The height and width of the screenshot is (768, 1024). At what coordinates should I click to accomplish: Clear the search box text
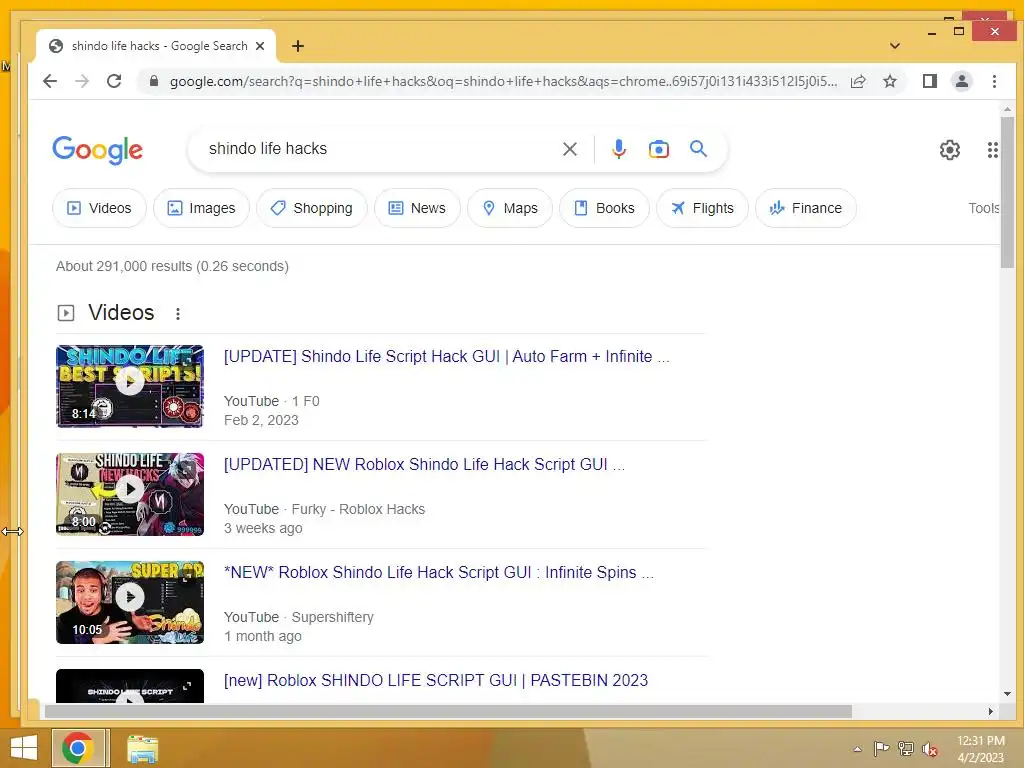[x=569, y=149]
